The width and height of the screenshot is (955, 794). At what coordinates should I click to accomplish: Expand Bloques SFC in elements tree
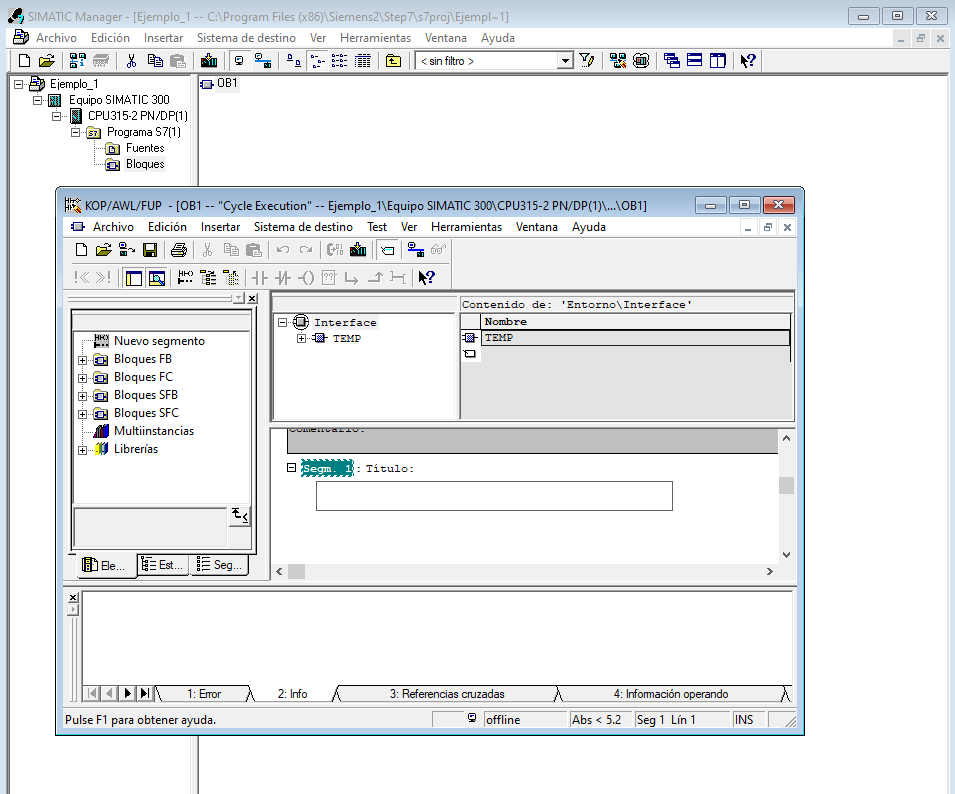click(x=82, y=414)
